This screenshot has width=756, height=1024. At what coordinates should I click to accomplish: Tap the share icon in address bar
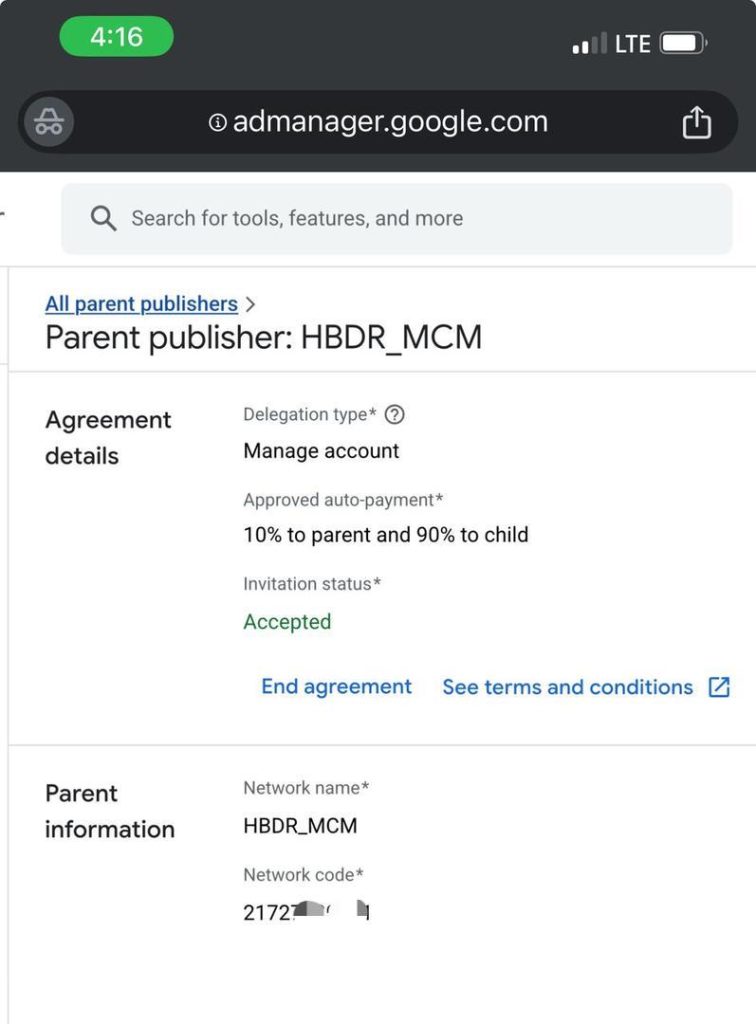coord(697,122)
